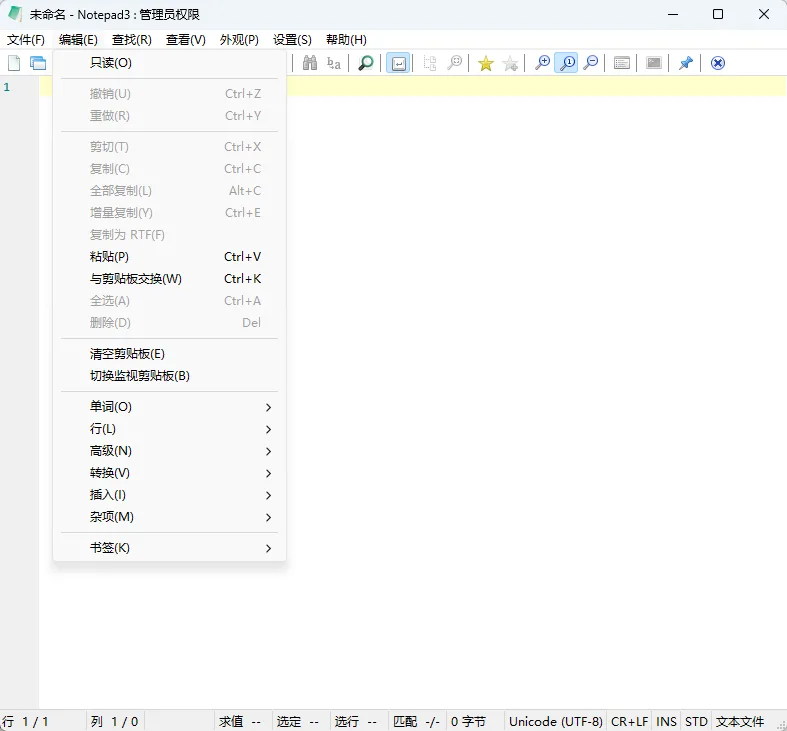Click the blue pushpin Always On Top icon
Screen dimensions: 787x731
pyautogui.click(x=686, y=63)
